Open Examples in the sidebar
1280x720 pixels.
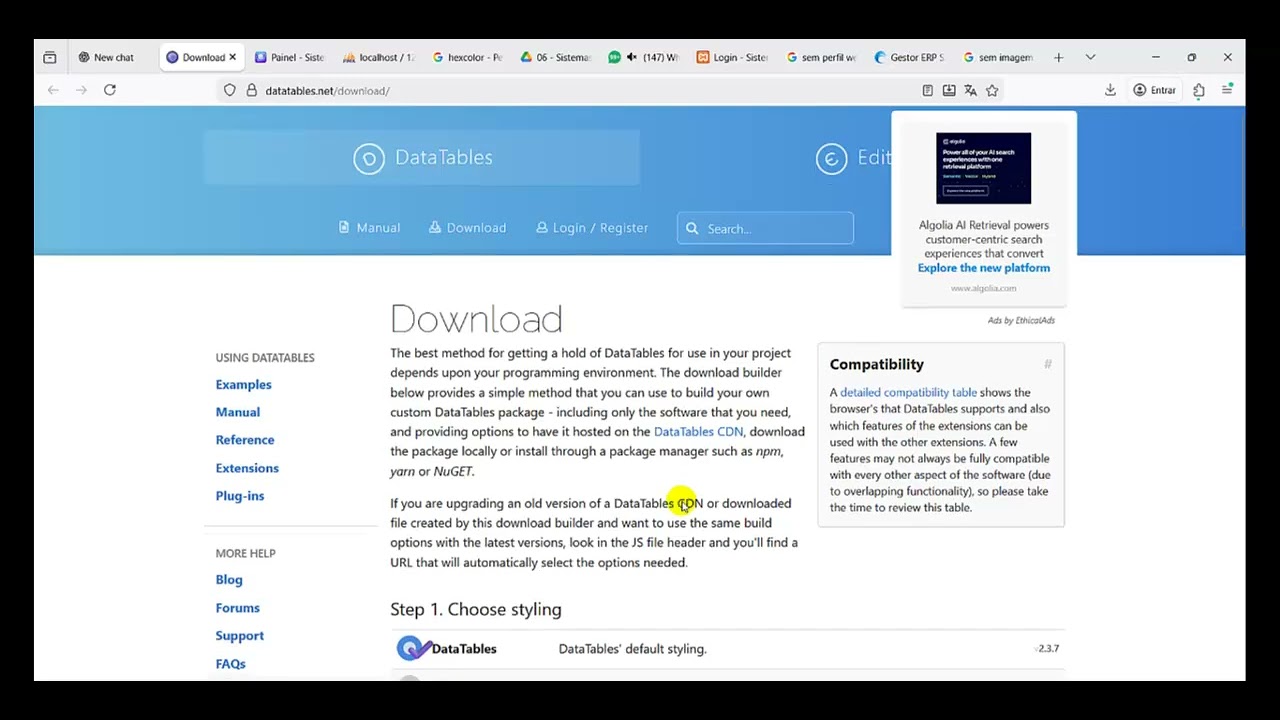tap(243, 384)
